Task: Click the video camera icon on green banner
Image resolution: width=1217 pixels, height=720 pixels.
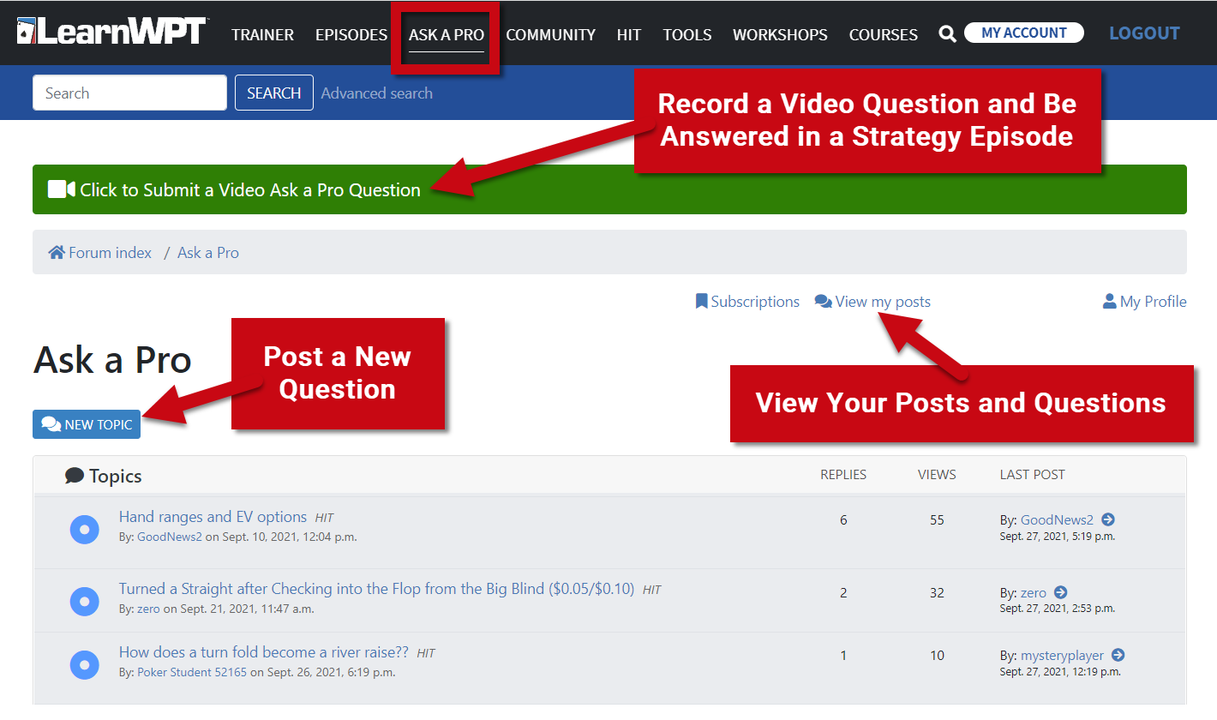Action: pyautogui.click(x=59, y=188)
